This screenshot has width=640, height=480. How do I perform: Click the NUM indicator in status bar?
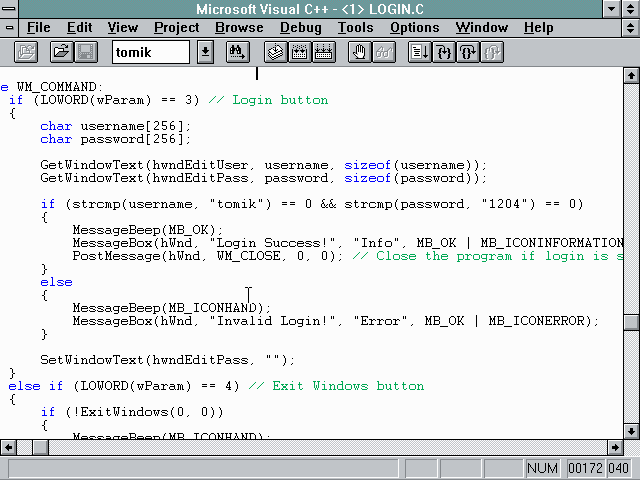542,468
